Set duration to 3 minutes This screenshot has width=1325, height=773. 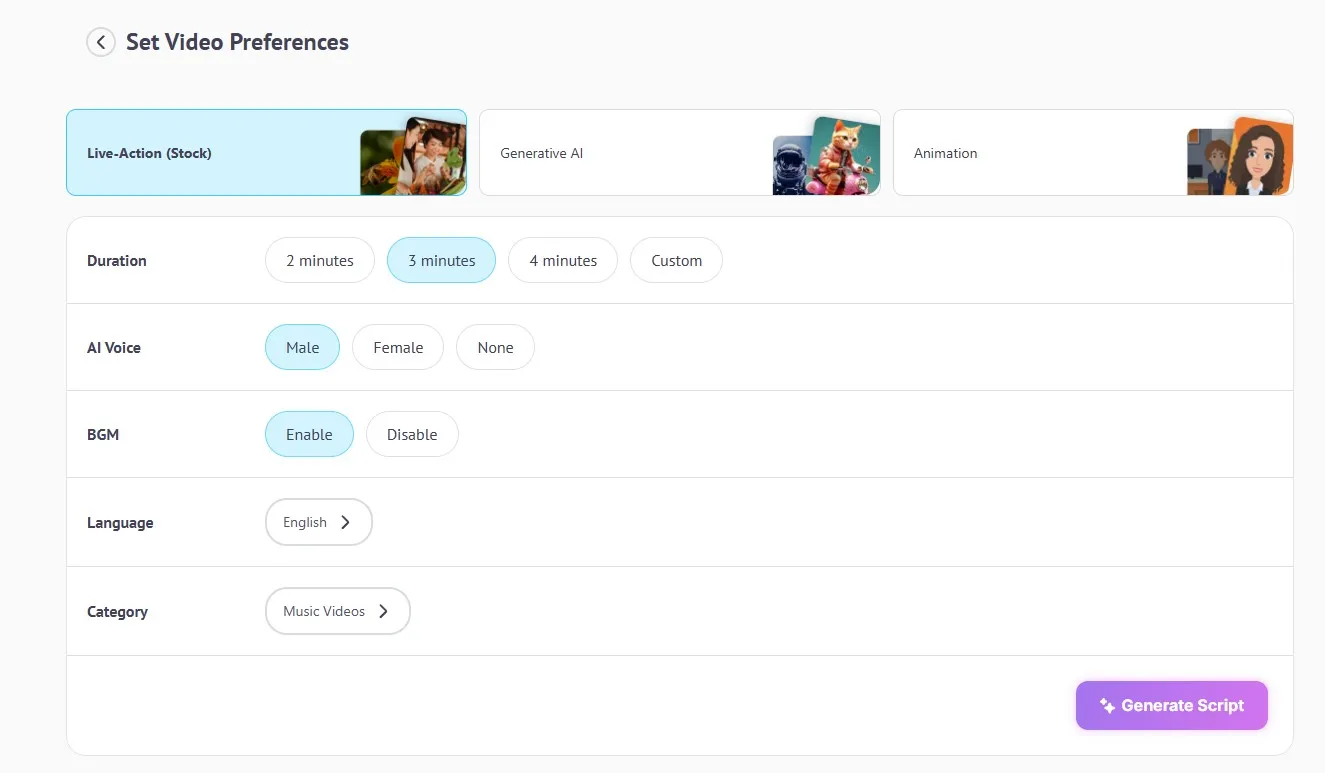(441, 260)
